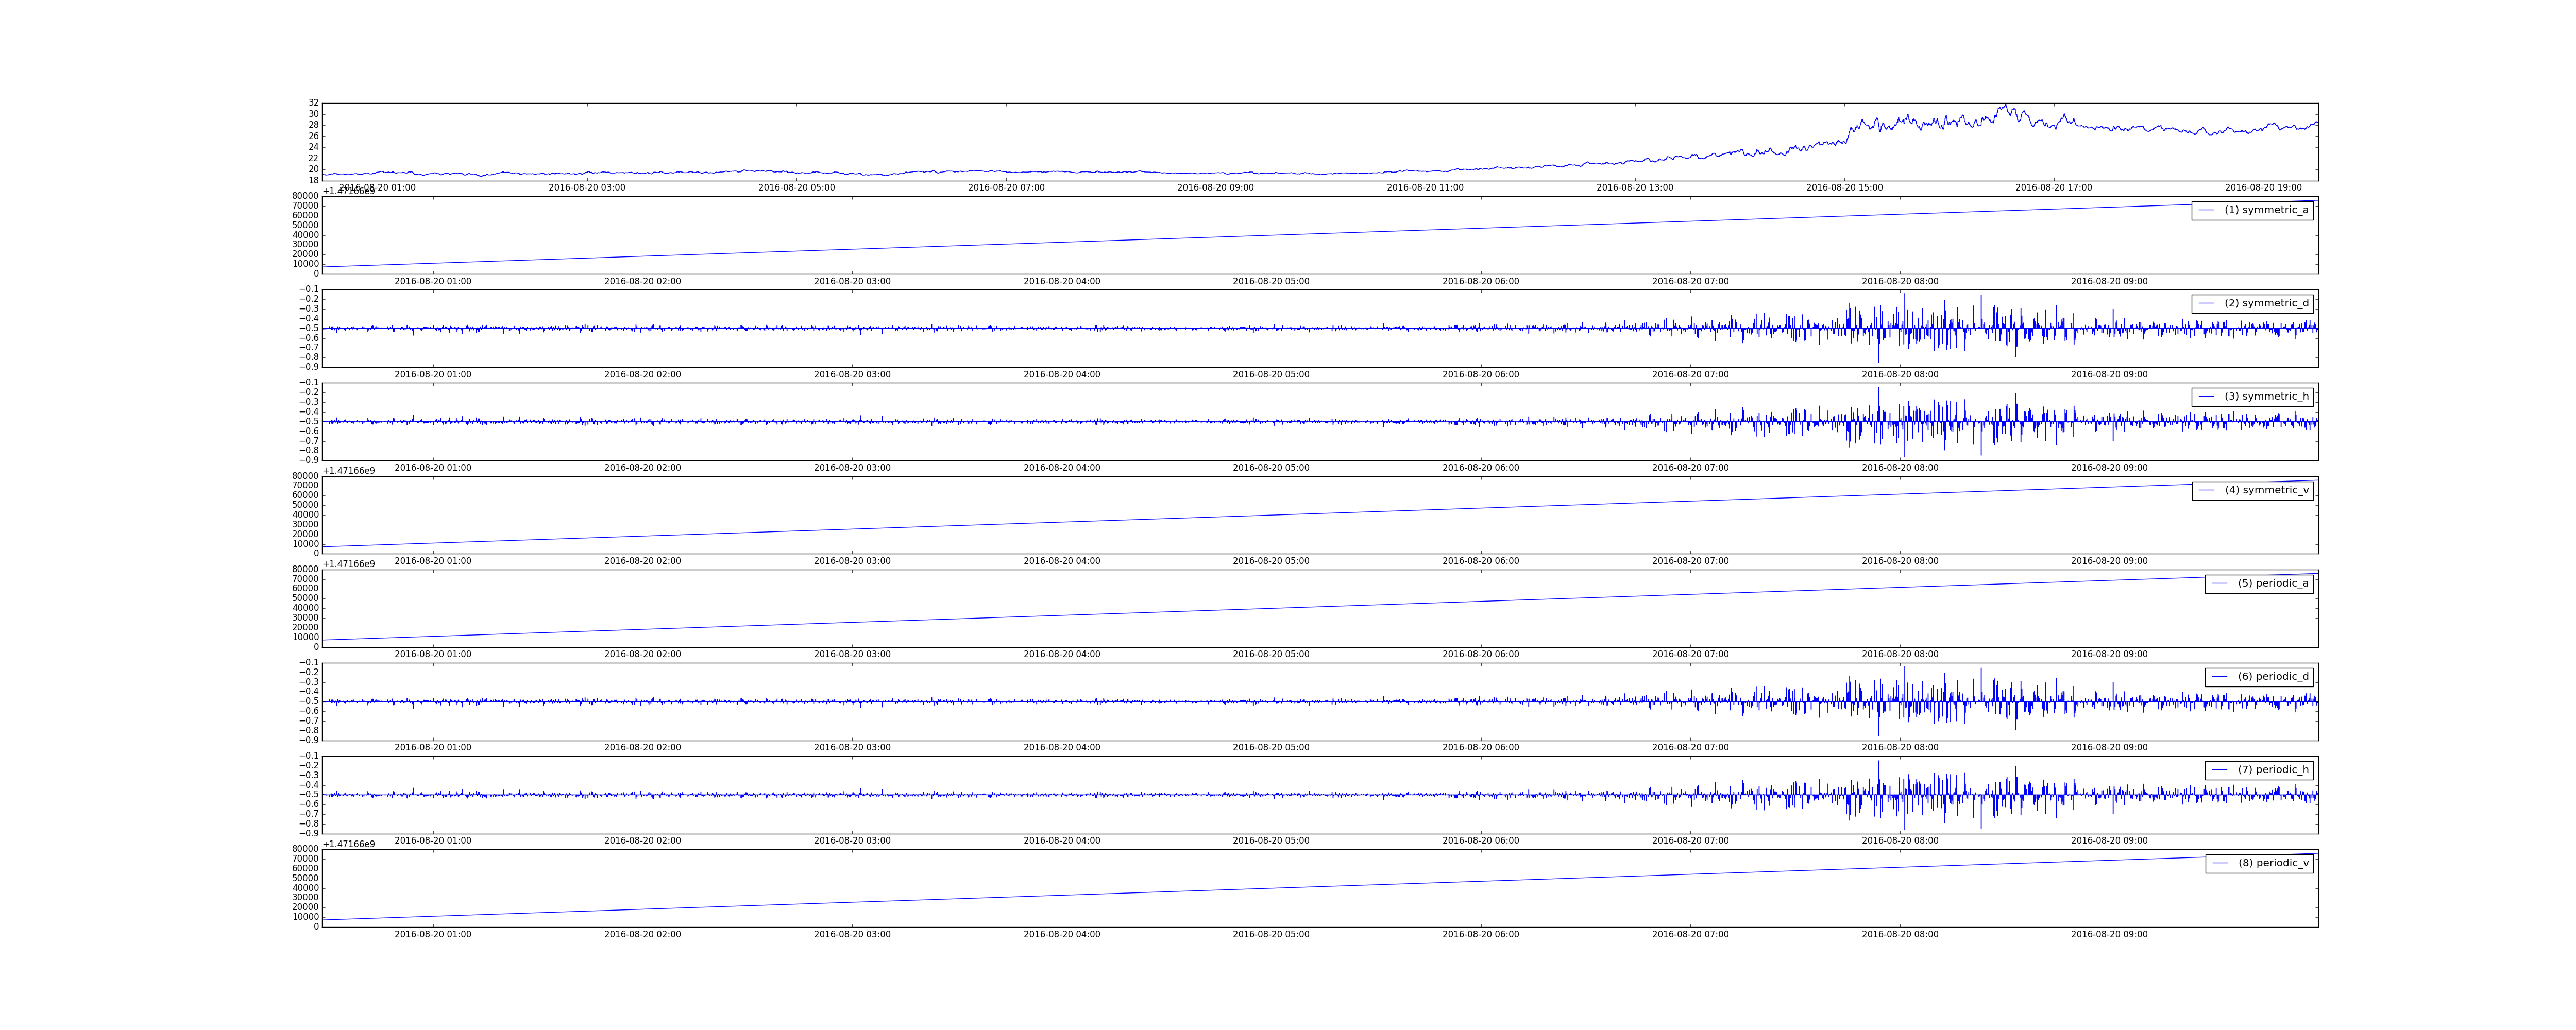Click the (4) symmetric_v legend entry

2266,490
